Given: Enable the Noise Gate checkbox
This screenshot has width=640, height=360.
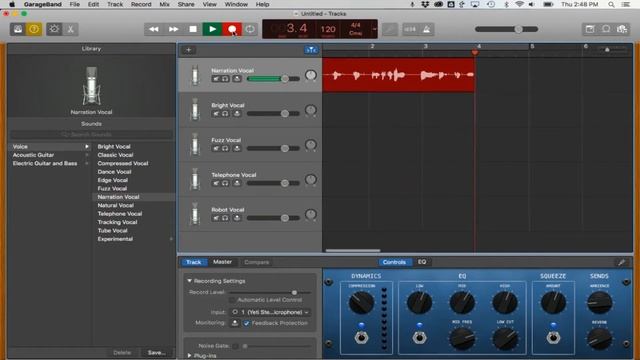Looking at the screenshot, I should click(x=235, y=346).
